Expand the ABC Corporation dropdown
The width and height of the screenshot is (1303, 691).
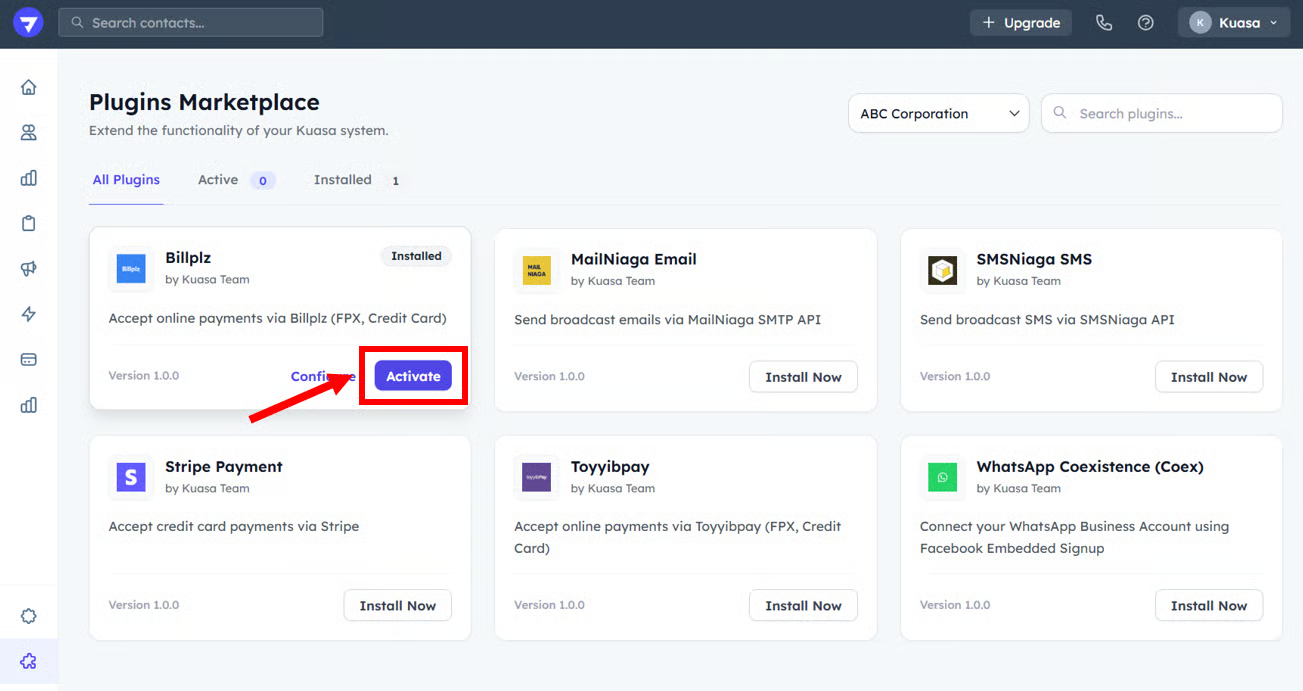tap(938, 114)
